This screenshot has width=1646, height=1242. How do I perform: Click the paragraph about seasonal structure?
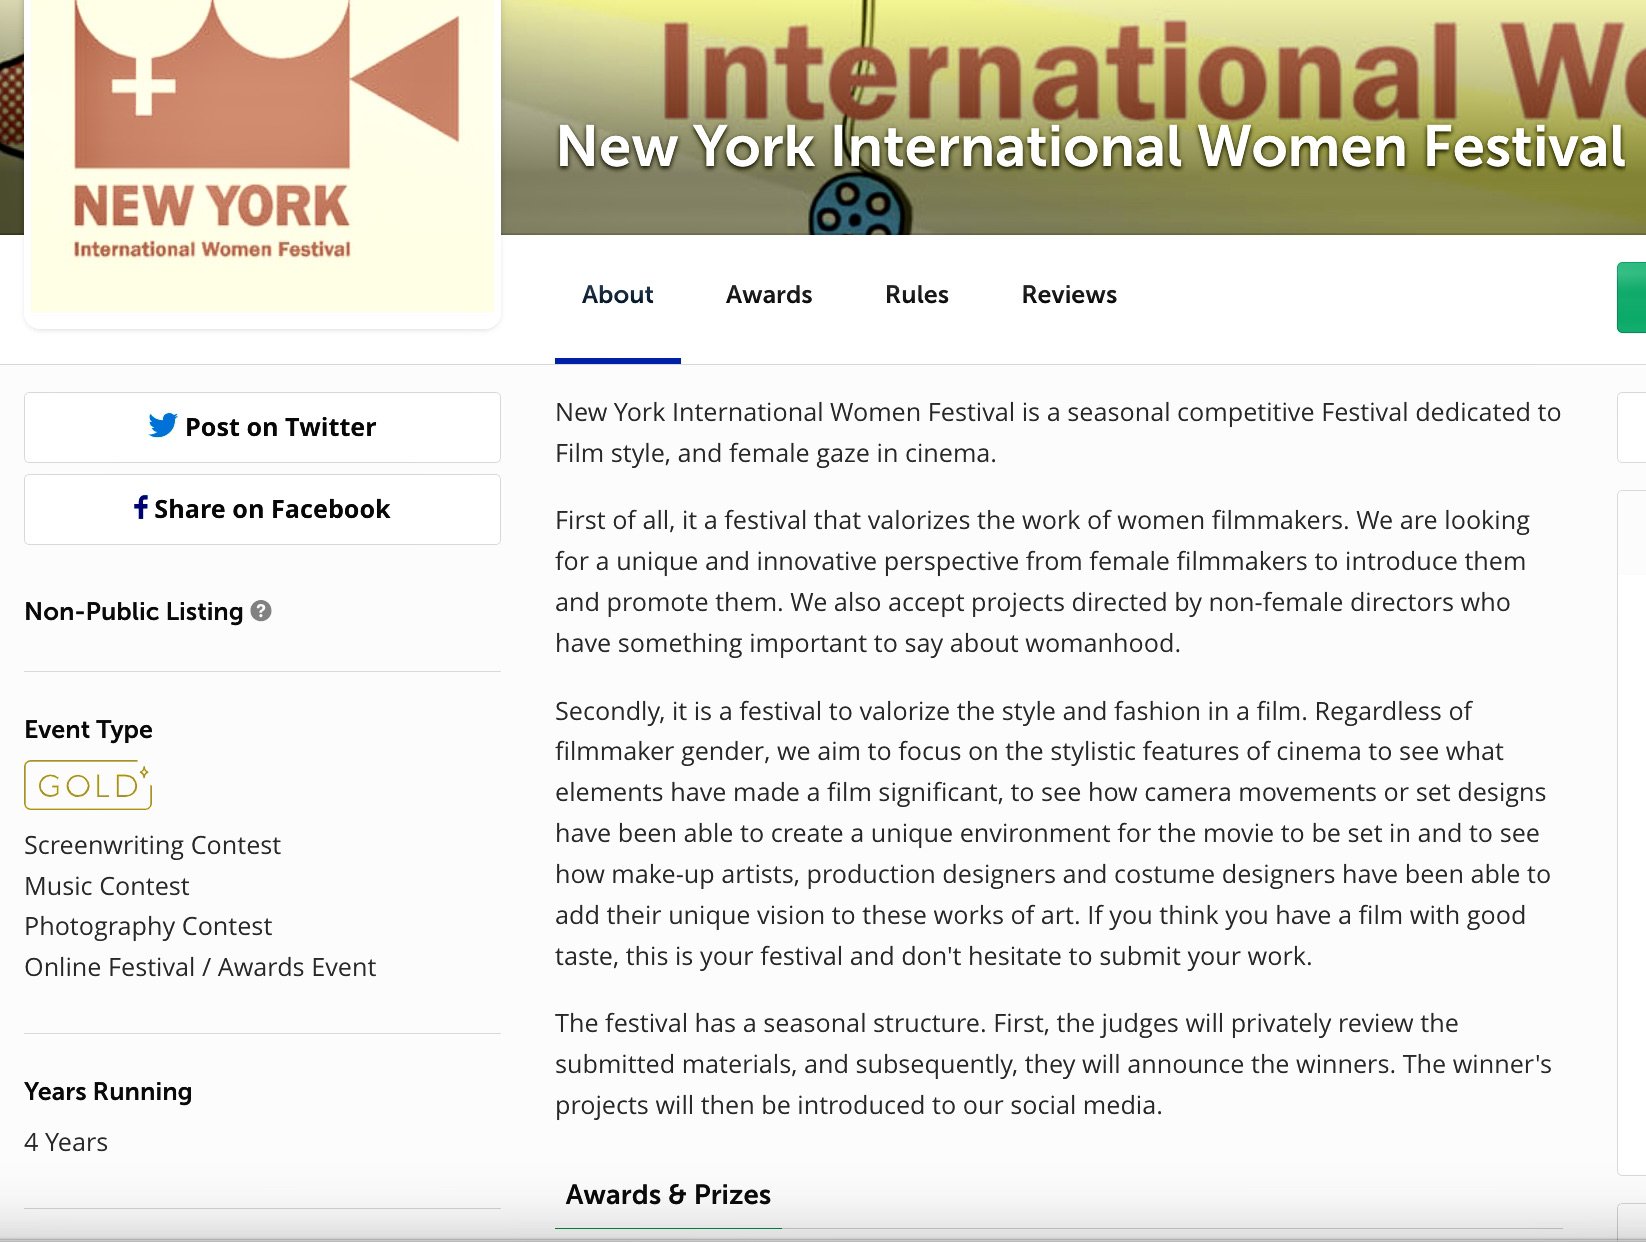tap(1054, 1064)
